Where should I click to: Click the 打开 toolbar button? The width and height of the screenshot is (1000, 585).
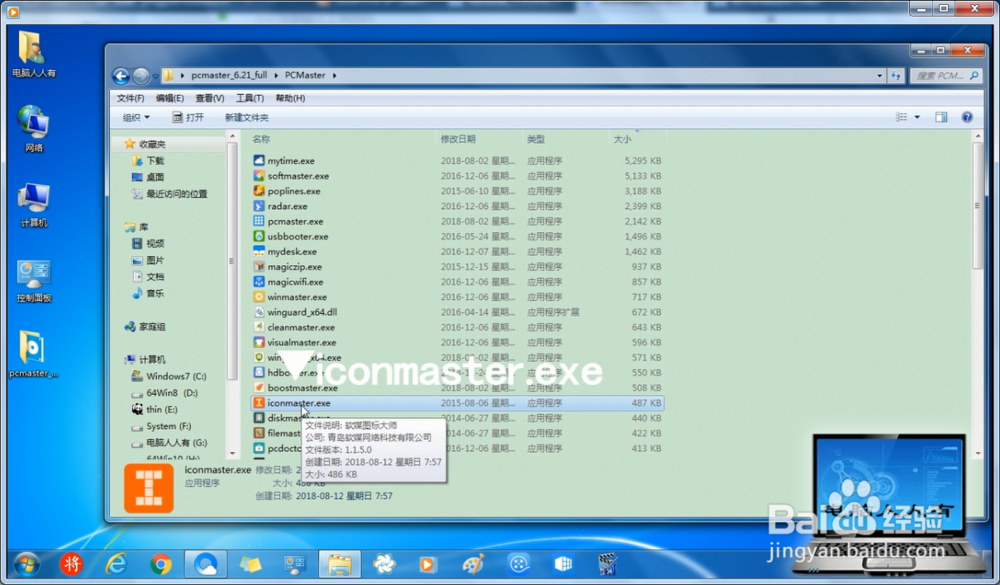point(188,117)
